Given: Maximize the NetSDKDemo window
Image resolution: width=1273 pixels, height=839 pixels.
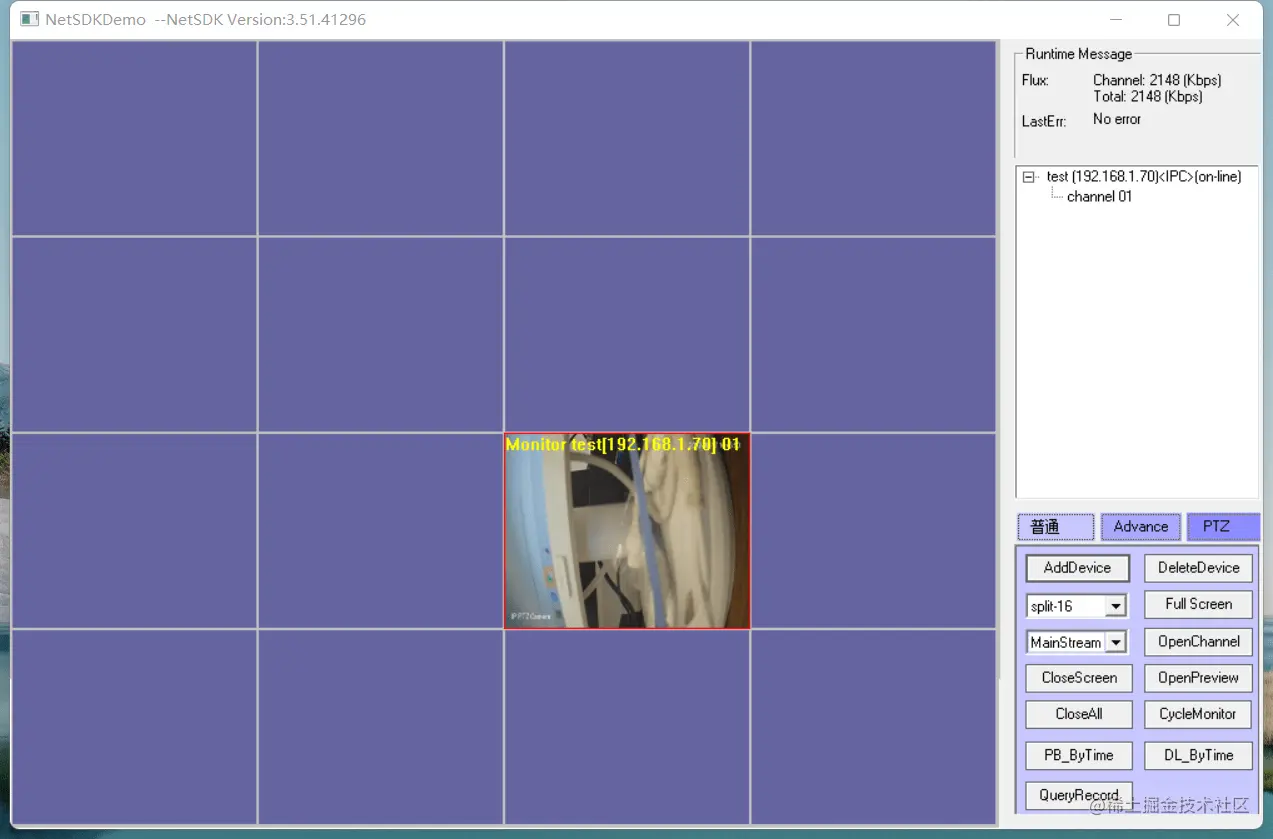Looking at the screenshot, I should coord(1174,20).
